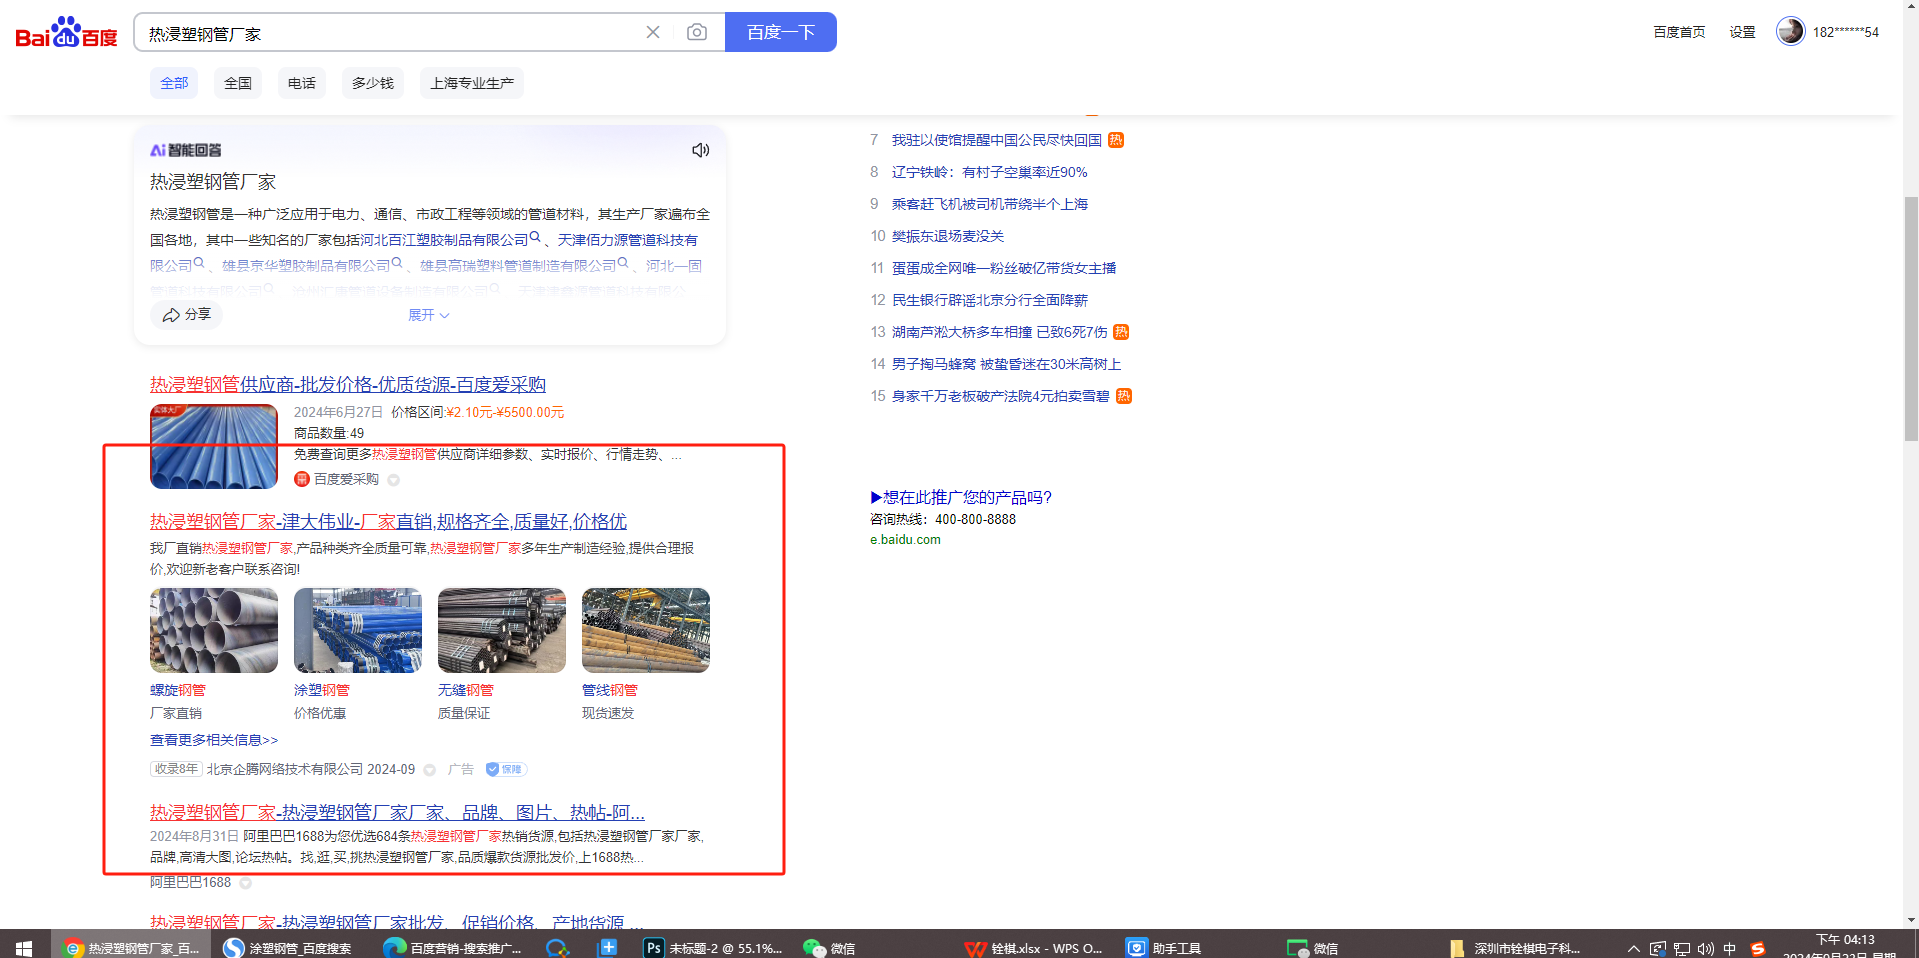Clear the search box with X icon
This screenshot has height=958, width=1919.
(x=653, y=33)
